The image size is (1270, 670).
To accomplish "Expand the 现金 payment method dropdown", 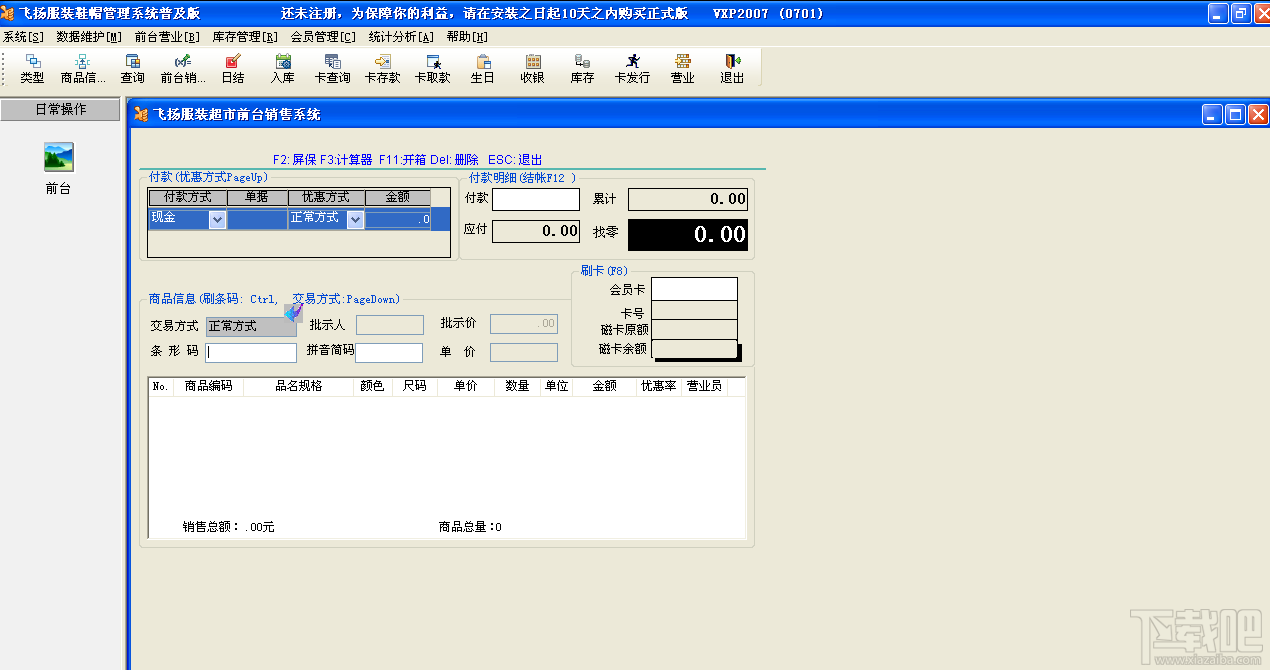I will tap(217, 220).
